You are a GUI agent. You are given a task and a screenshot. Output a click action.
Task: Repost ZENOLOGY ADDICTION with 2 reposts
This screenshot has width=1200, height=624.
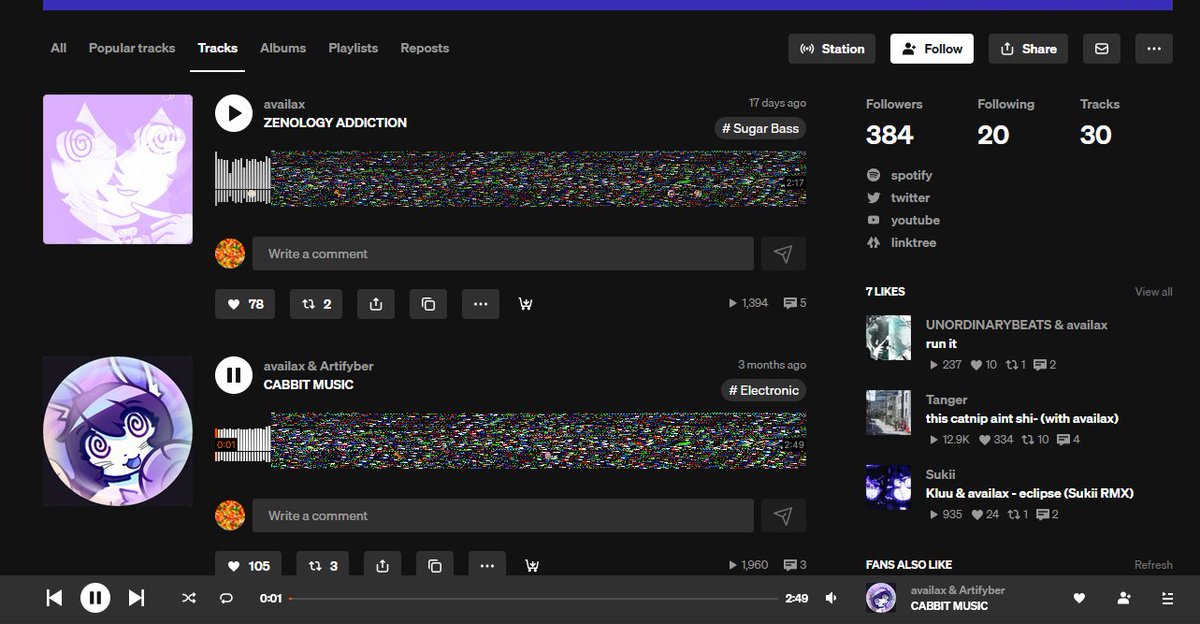point(316,304)
